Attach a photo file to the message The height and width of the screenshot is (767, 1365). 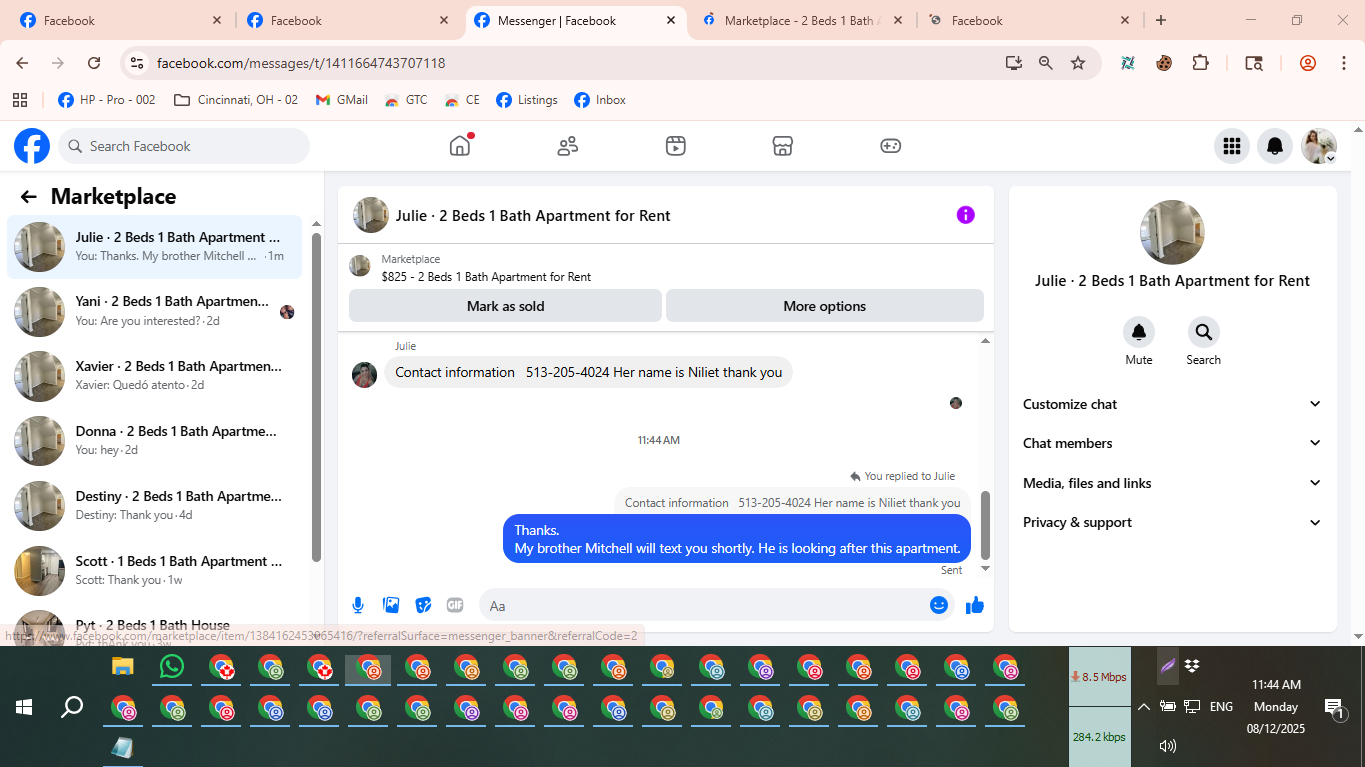tap(391, 605)
